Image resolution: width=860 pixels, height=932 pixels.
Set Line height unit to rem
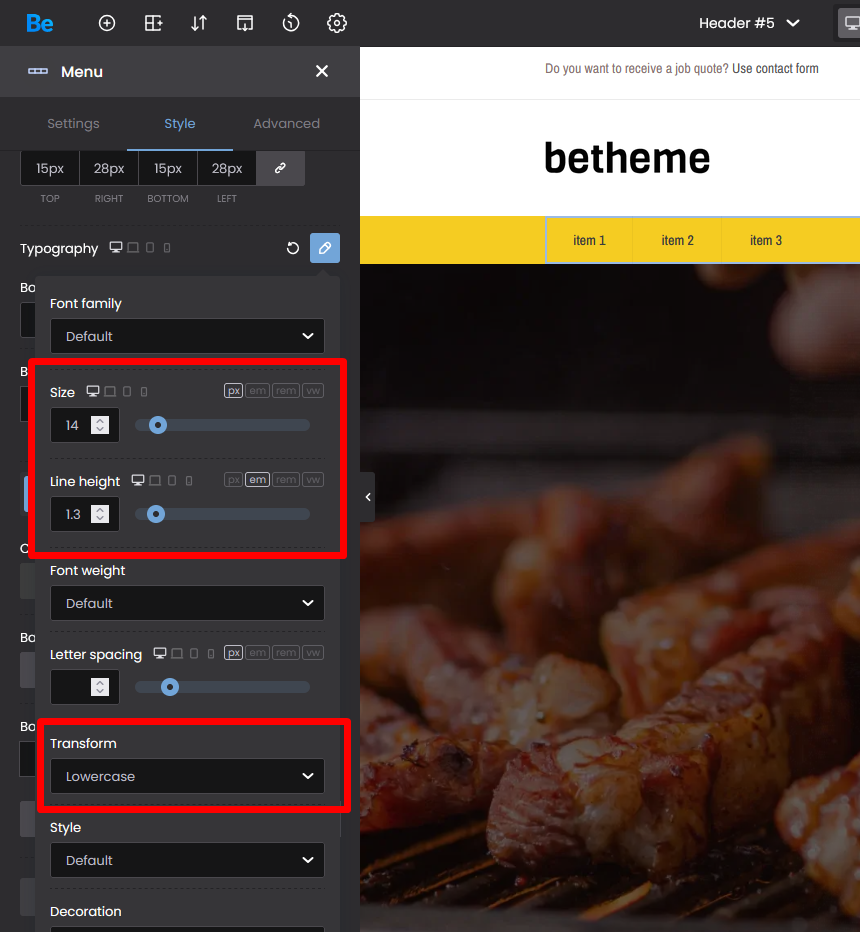tap(286, 480)
